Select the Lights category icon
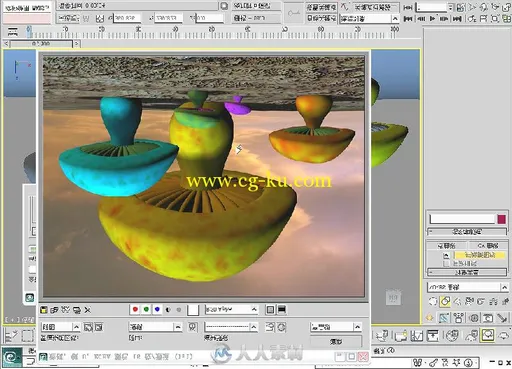The height and width of the screenshot is (369, 512). coord(457,302)
